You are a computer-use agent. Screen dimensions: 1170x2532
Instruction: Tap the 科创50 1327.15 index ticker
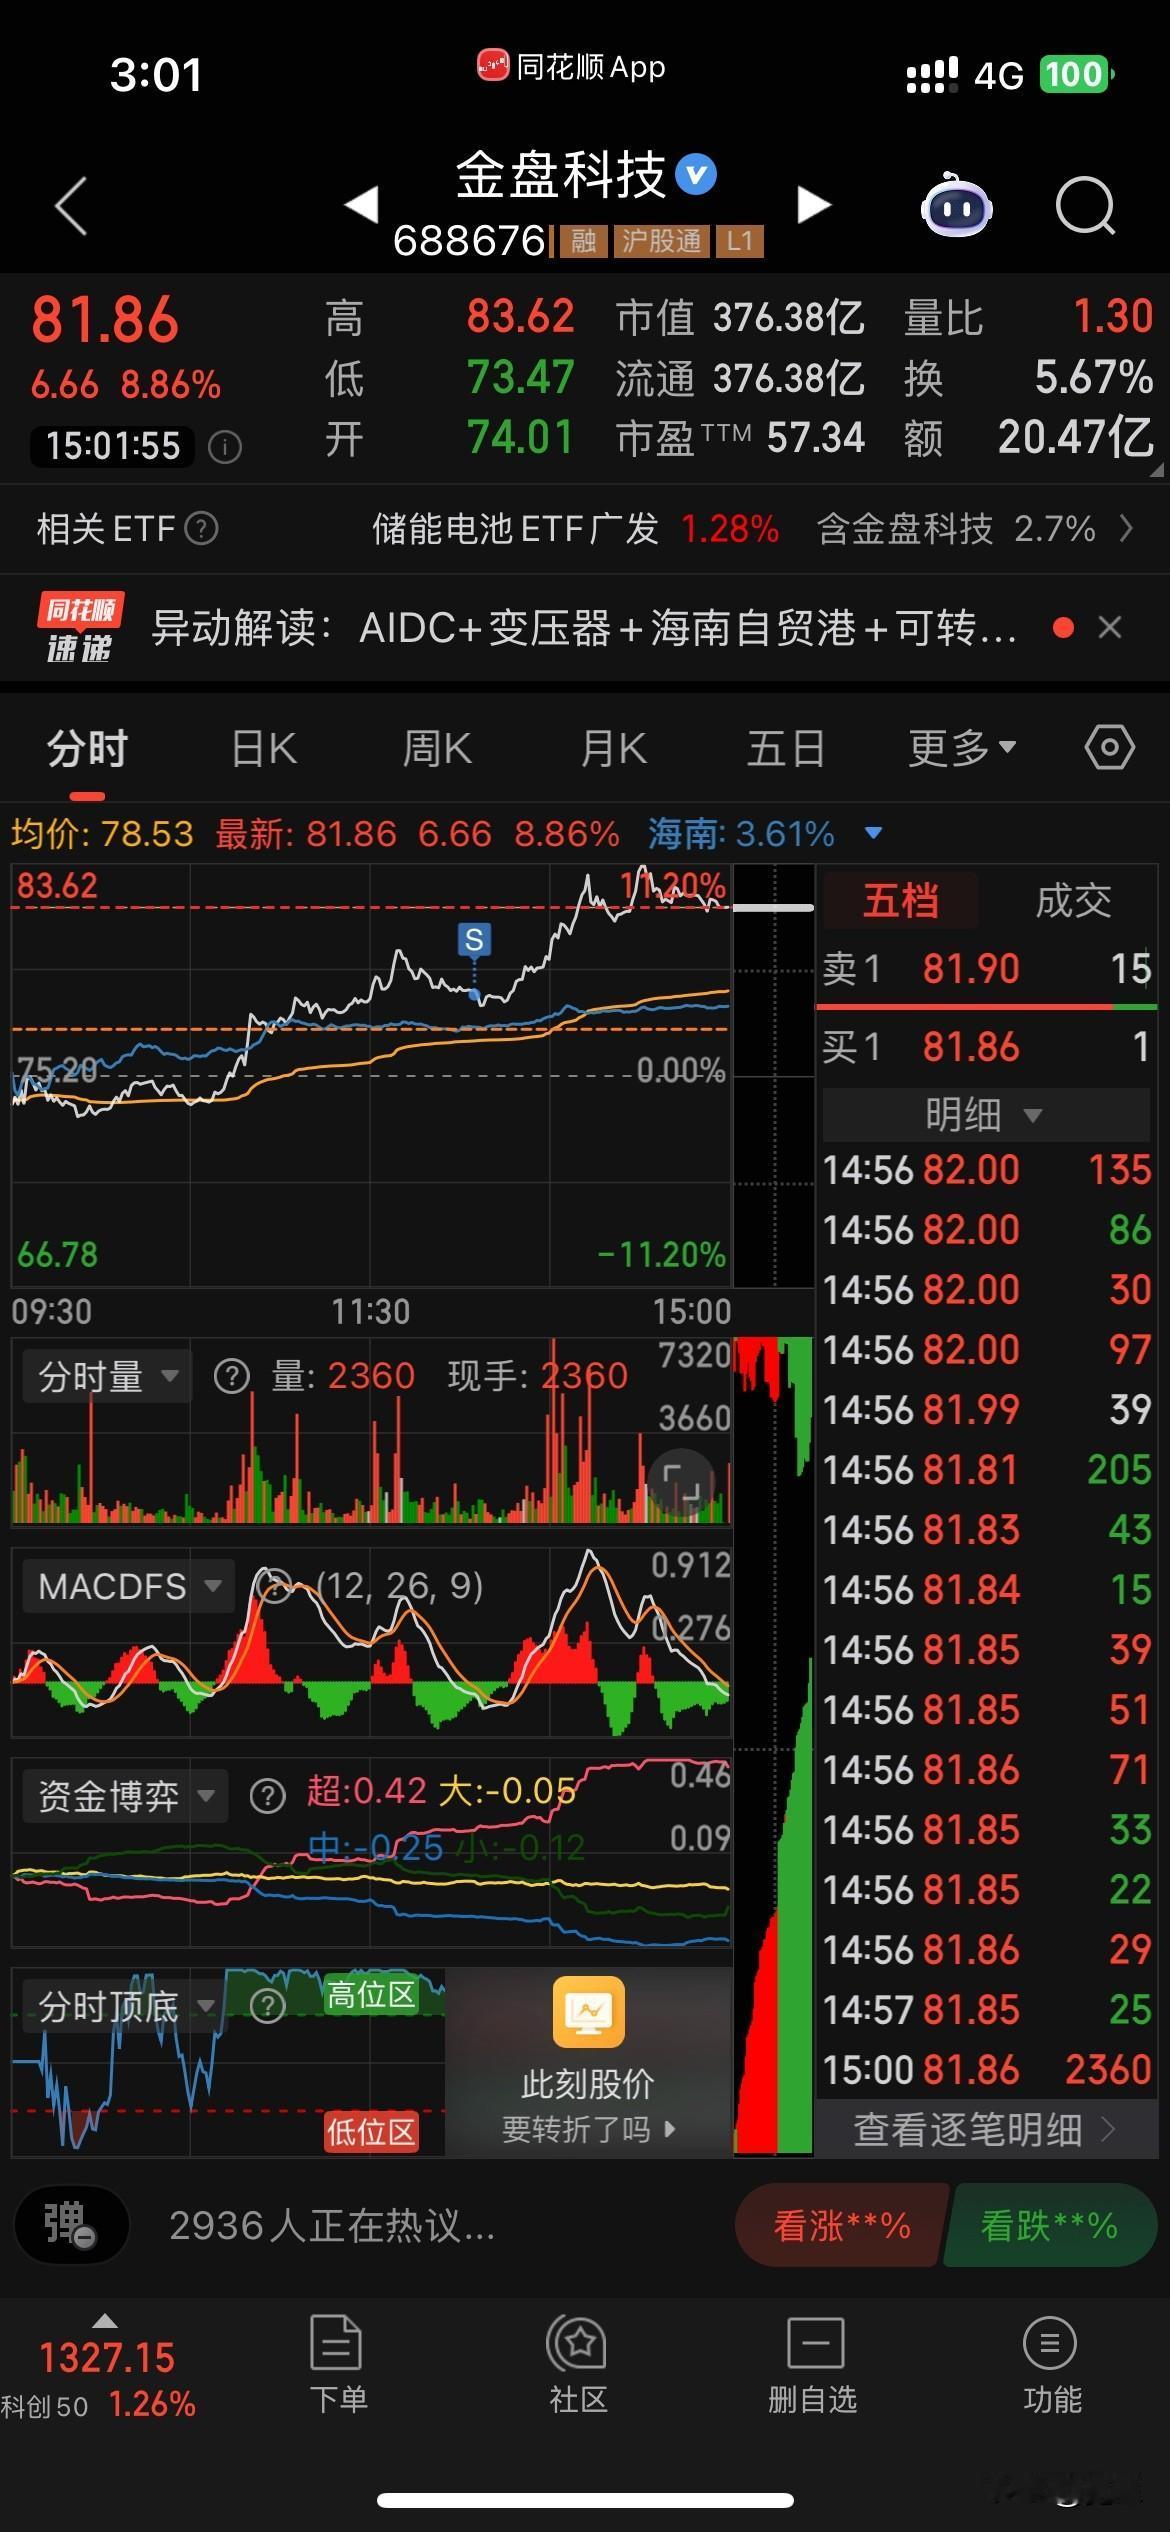pyautogui.click(x=100, y=2378)
